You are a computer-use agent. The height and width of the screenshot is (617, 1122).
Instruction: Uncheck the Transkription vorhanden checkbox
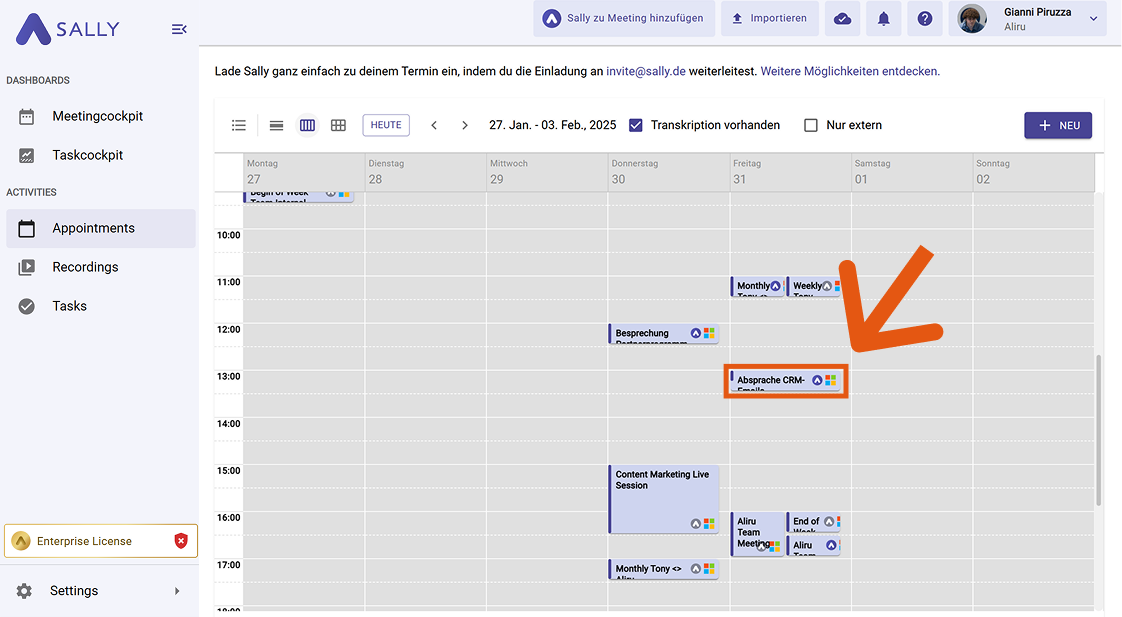[x=636, y=125]
